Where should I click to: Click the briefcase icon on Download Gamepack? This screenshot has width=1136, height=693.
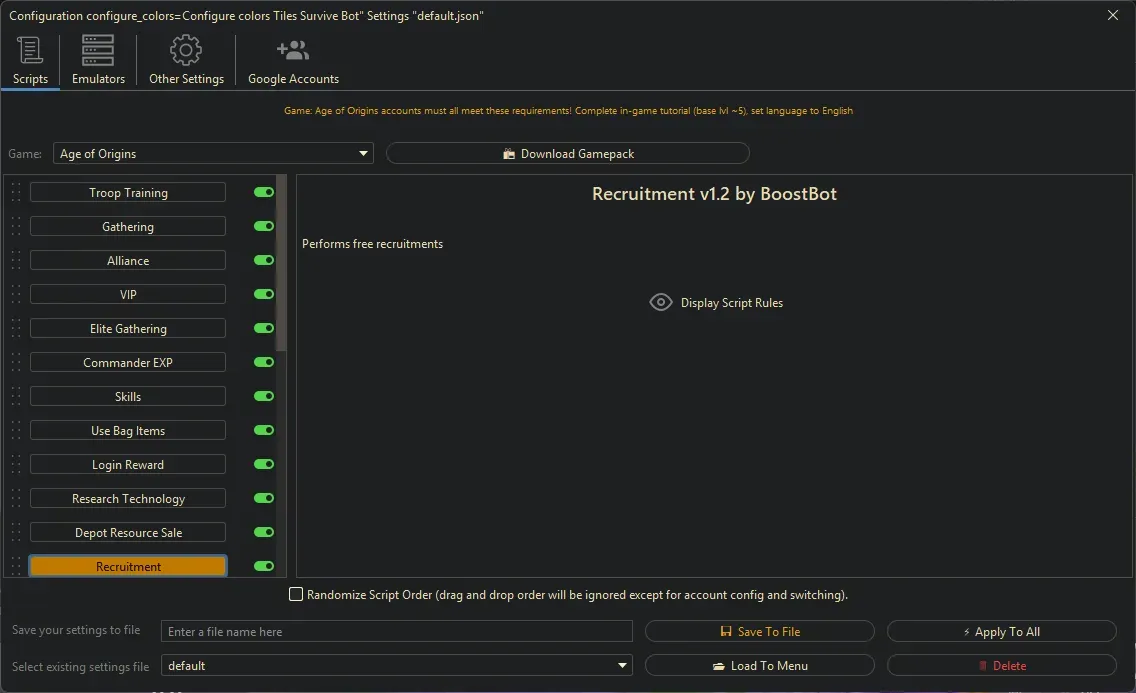coord(510,153)
